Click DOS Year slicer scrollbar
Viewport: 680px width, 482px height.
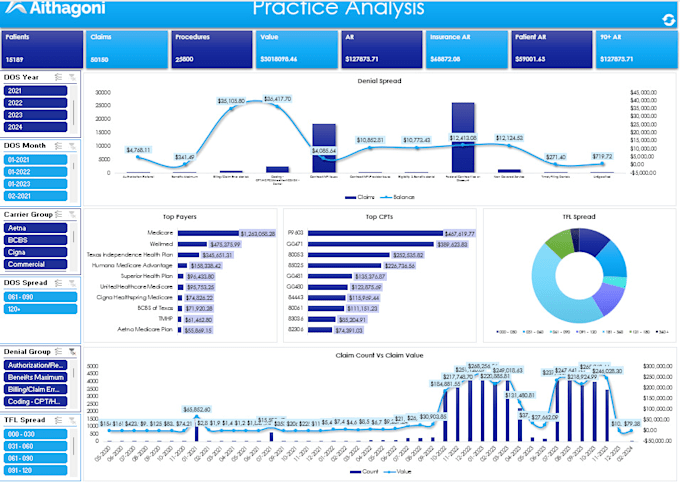click(74, 112)
